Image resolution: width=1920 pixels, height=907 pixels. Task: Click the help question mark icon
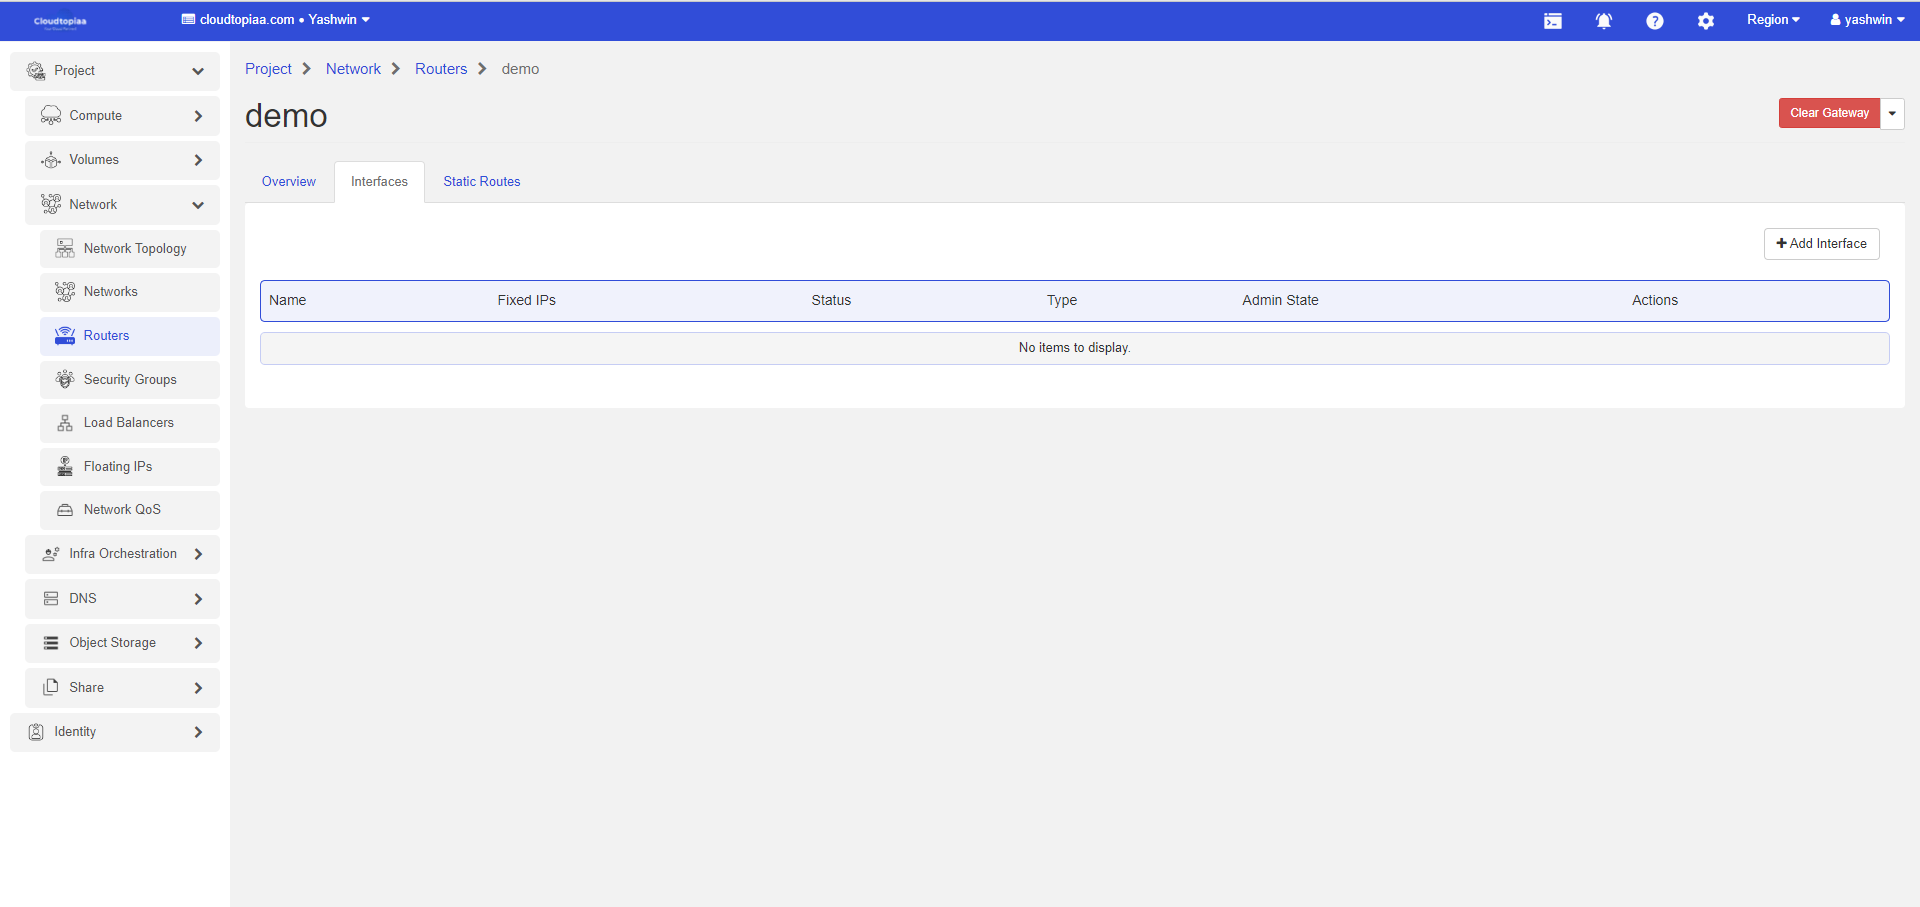[x=1654, y=21]
